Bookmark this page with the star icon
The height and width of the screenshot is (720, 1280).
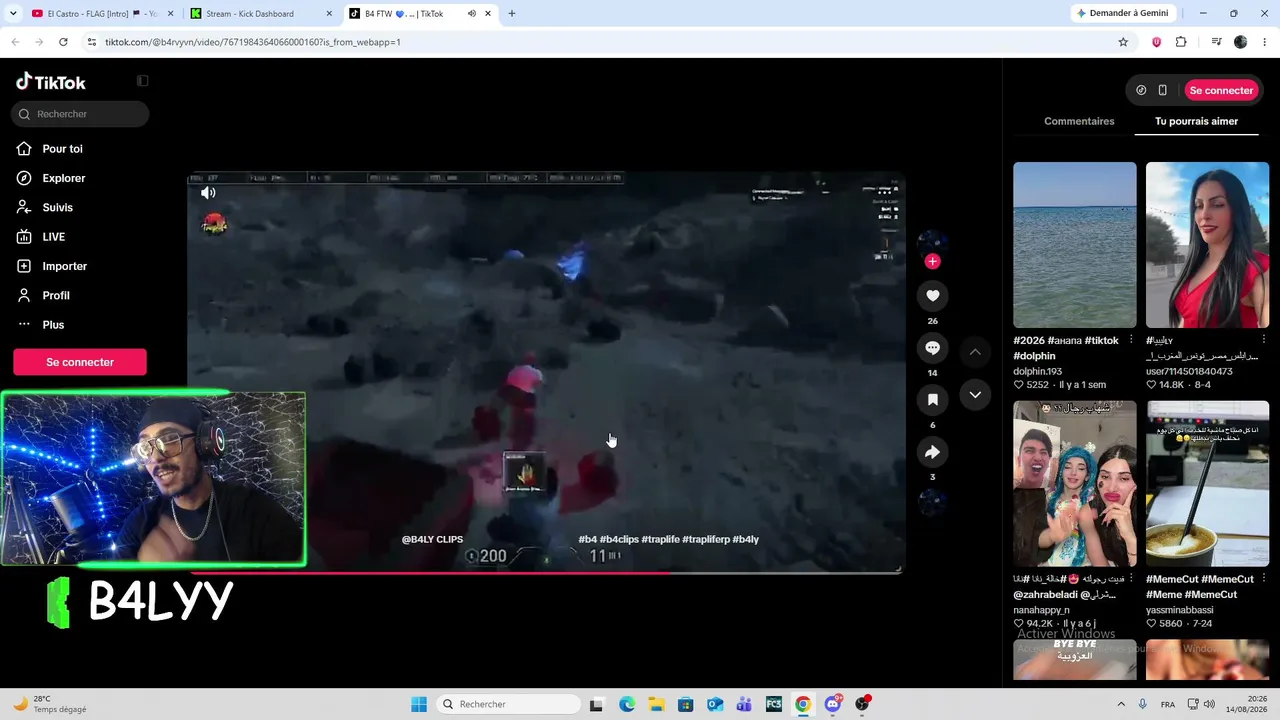(x=1123, y=42)
